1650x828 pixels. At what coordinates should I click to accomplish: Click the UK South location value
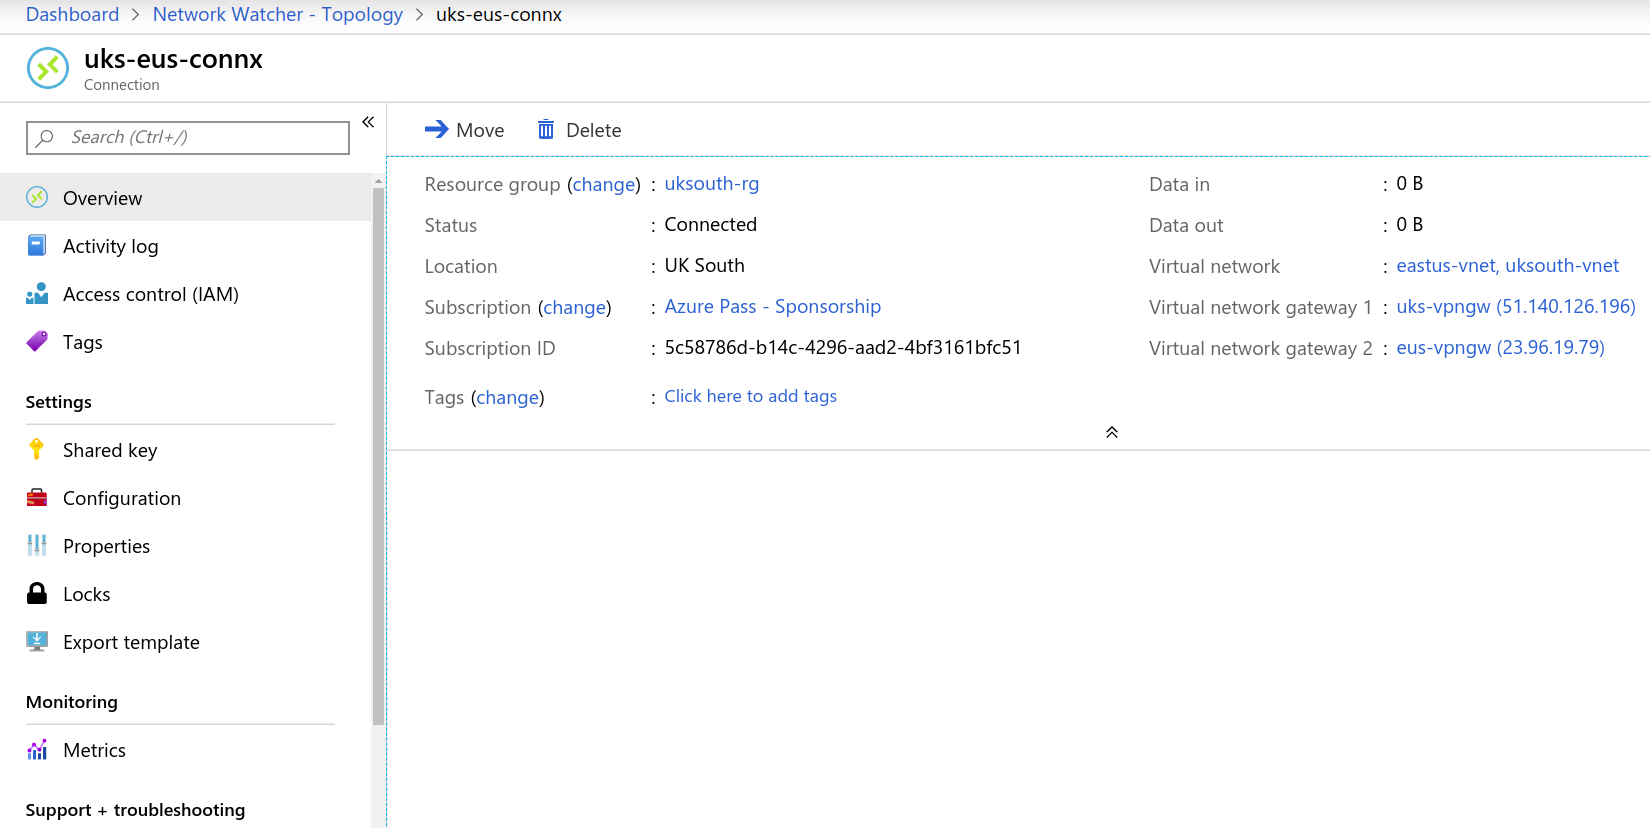click(705, 265)
